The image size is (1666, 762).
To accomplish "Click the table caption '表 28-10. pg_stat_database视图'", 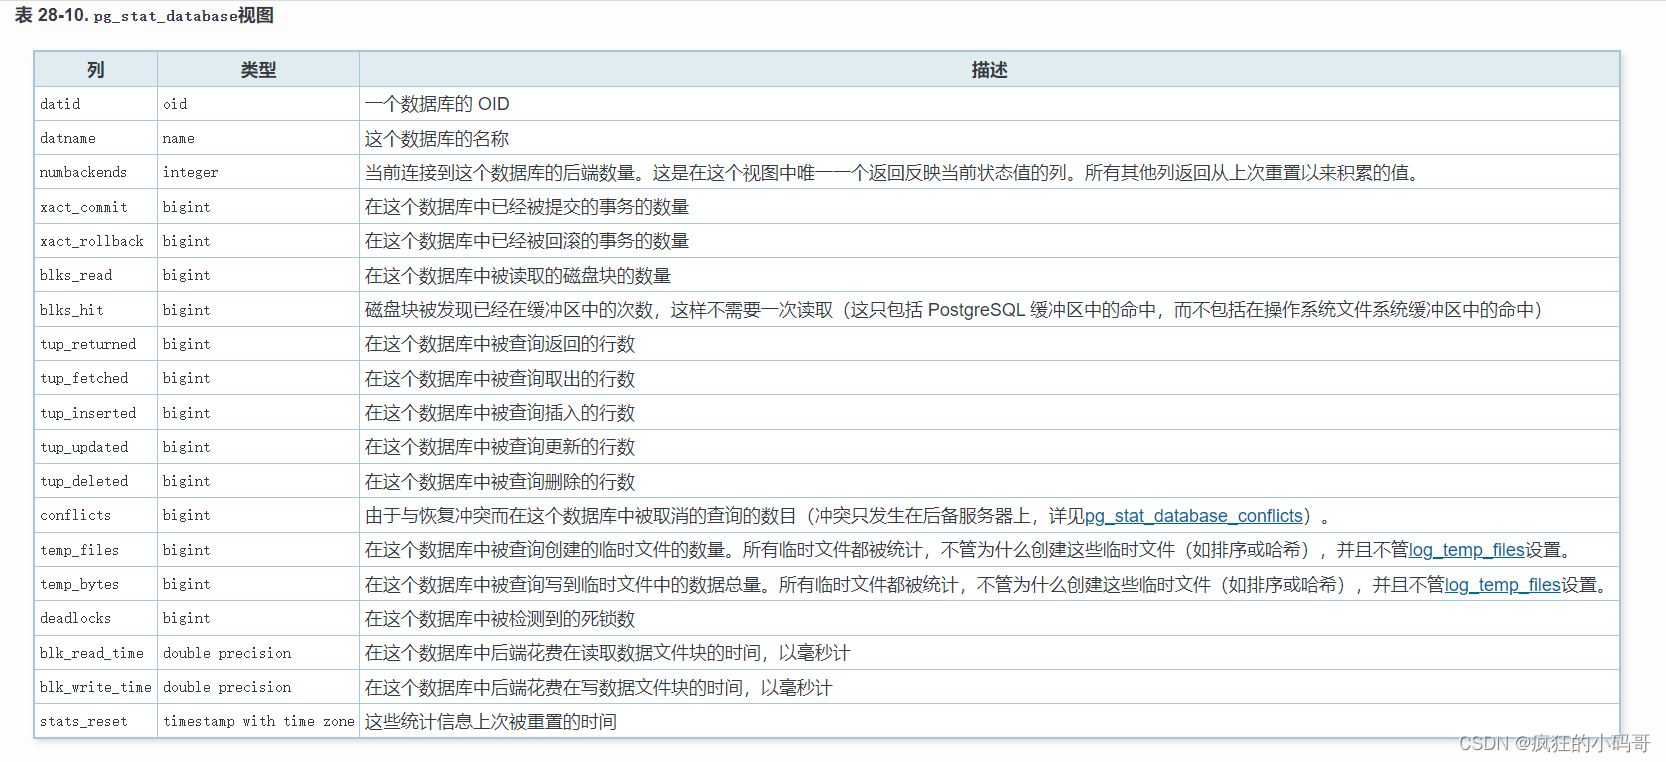I will [x=144, y=16].
